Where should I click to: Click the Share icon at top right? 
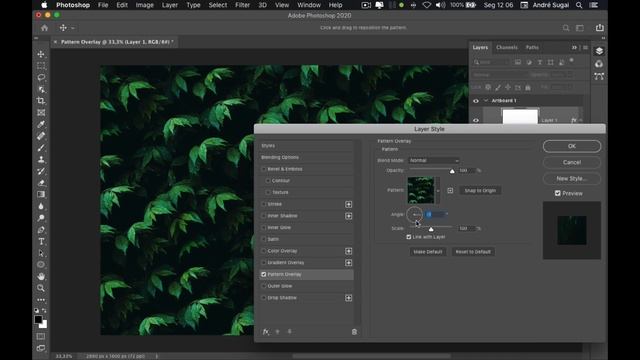click(x=599, y=27)
